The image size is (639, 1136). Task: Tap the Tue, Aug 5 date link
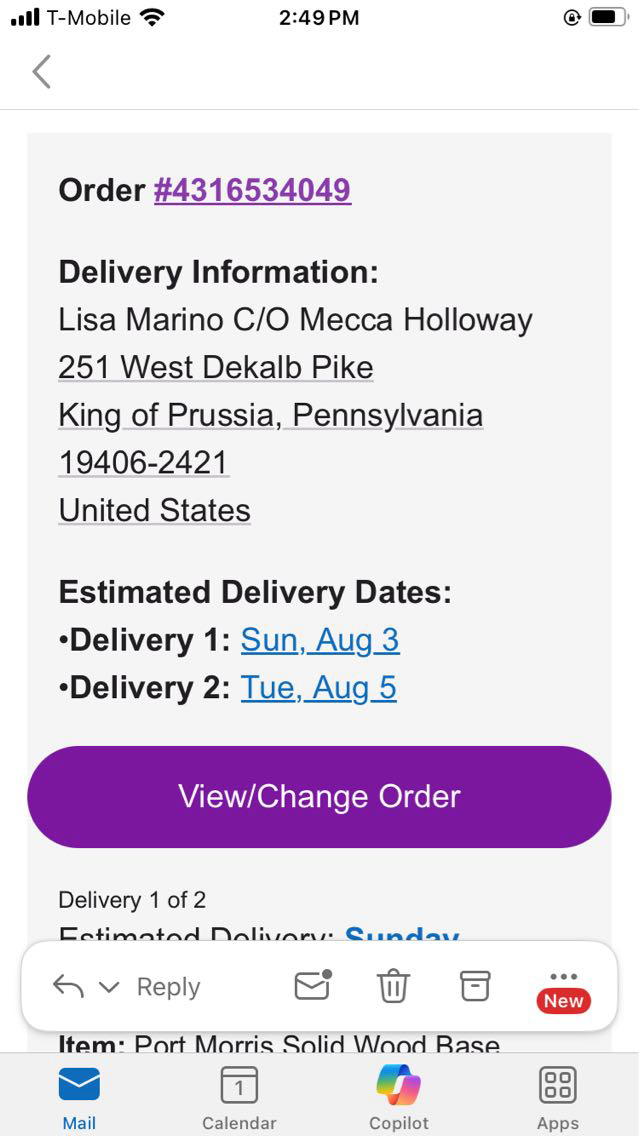(x=318, y=688)
